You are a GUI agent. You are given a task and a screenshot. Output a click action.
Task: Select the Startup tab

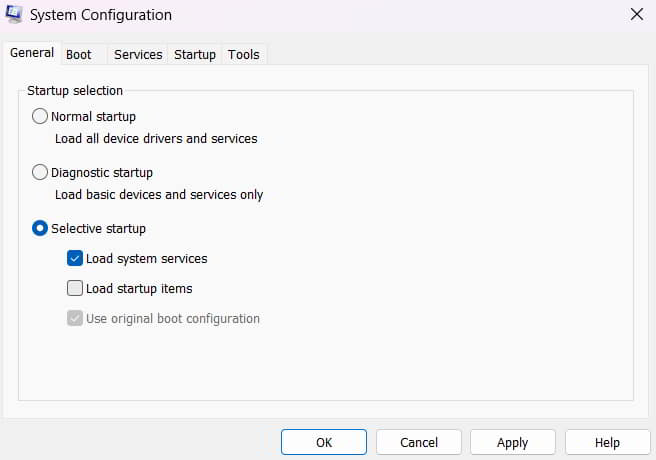(x=195, y=54)
